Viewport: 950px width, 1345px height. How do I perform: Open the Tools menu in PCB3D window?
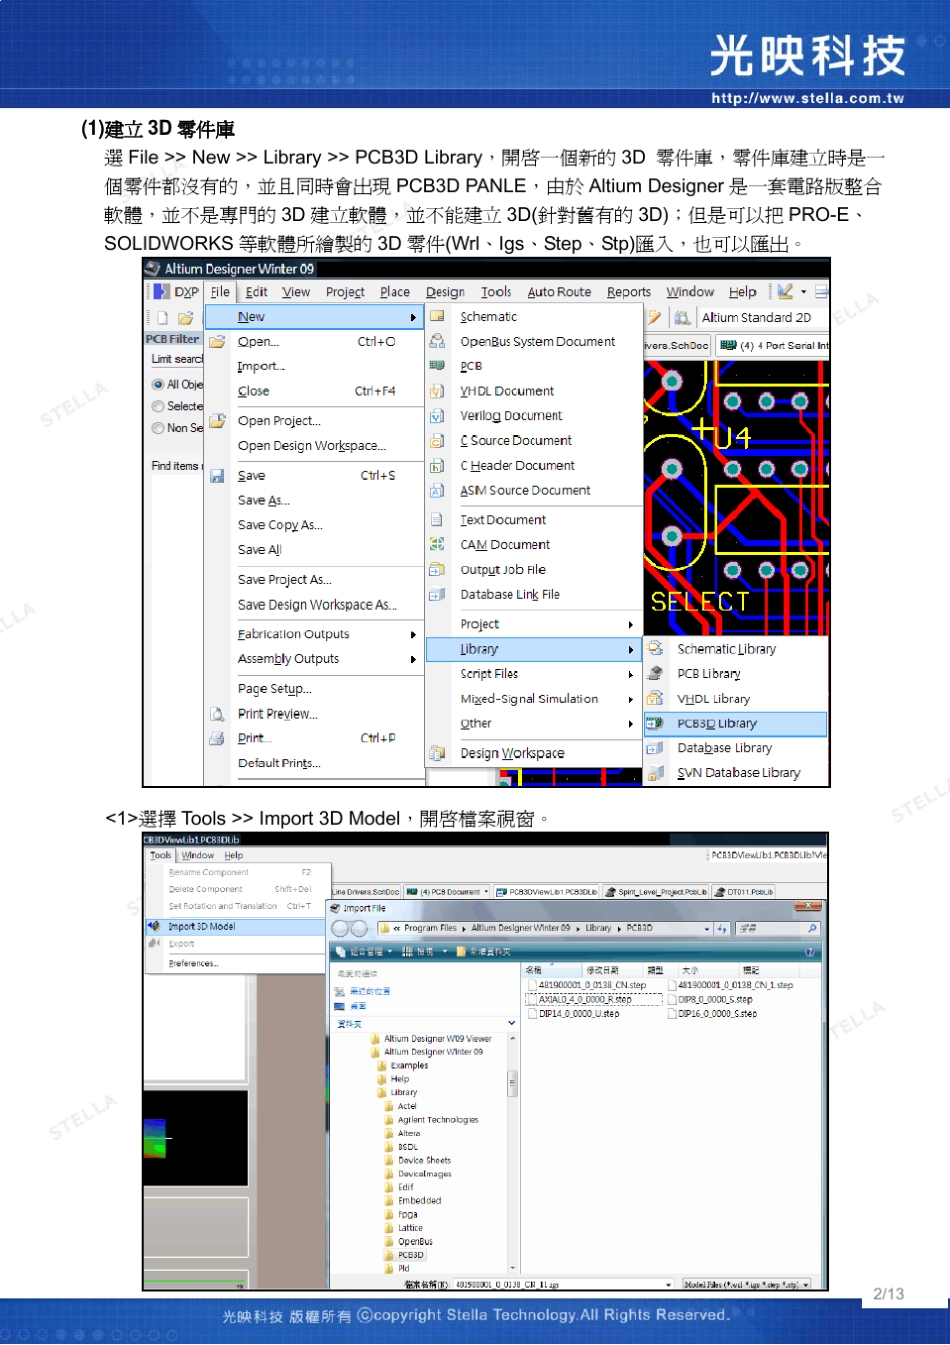coord(161,855)
